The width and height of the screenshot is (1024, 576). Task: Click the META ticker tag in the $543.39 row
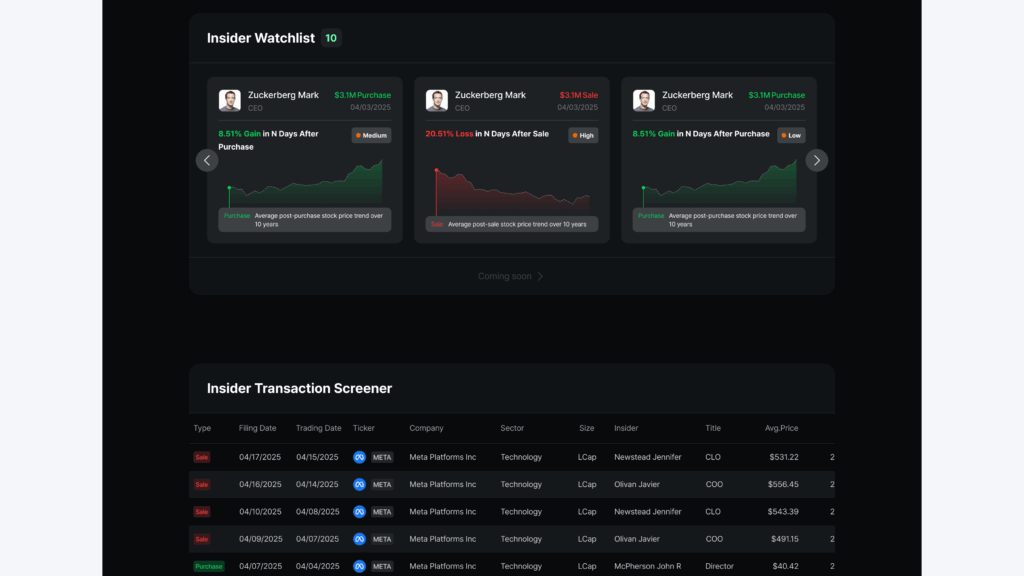tap(382, 512)
